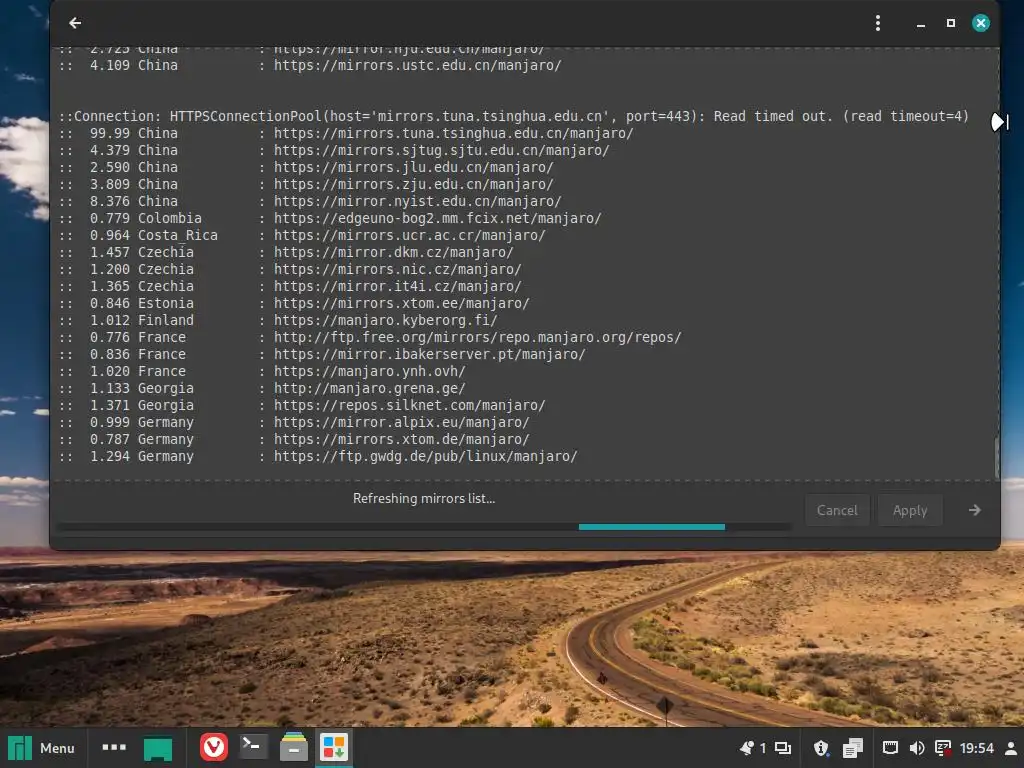Select the software manager taskbar icon

pyautogui.click(x=334, y=747)
